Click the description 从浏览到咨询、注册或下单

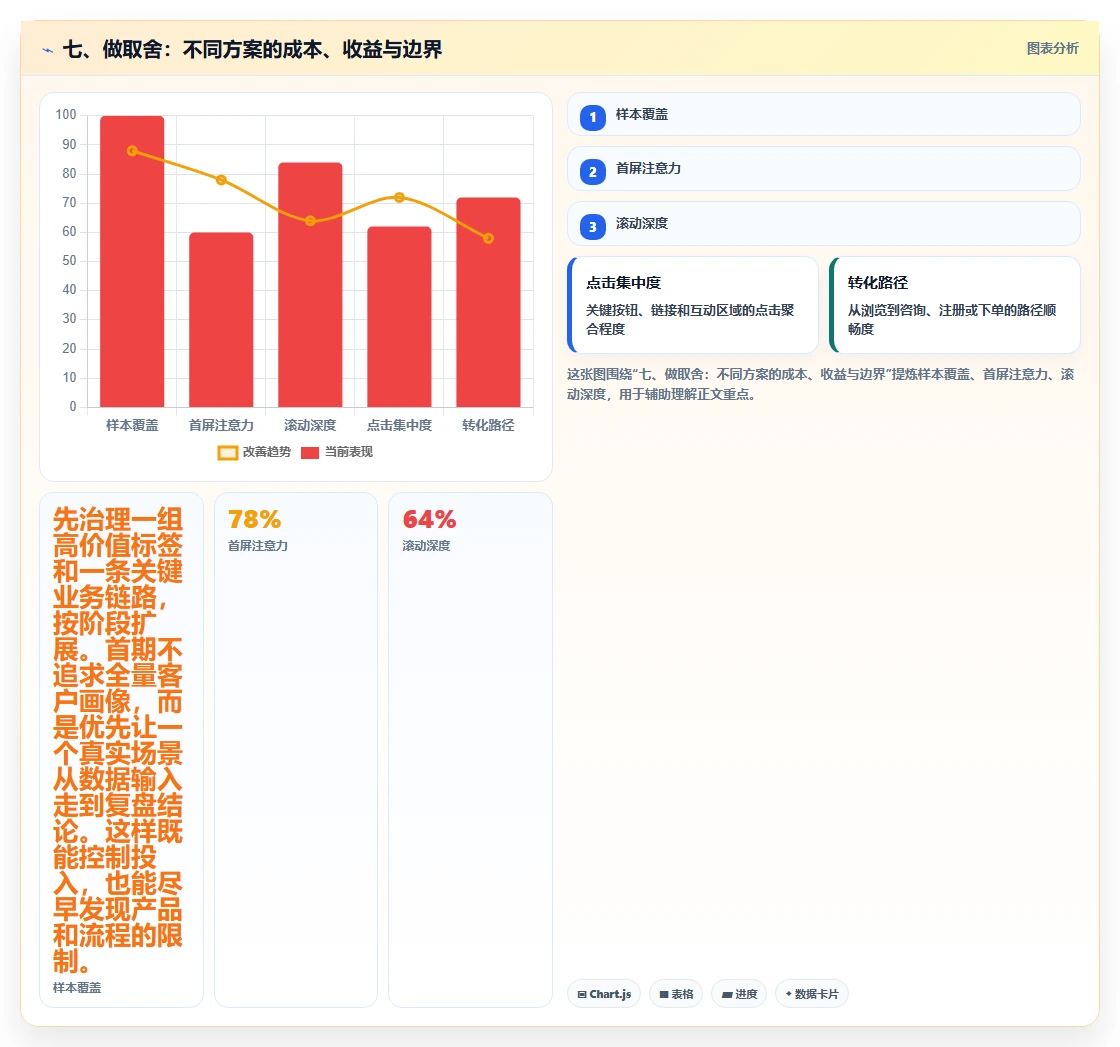click(x=951, y=319)
